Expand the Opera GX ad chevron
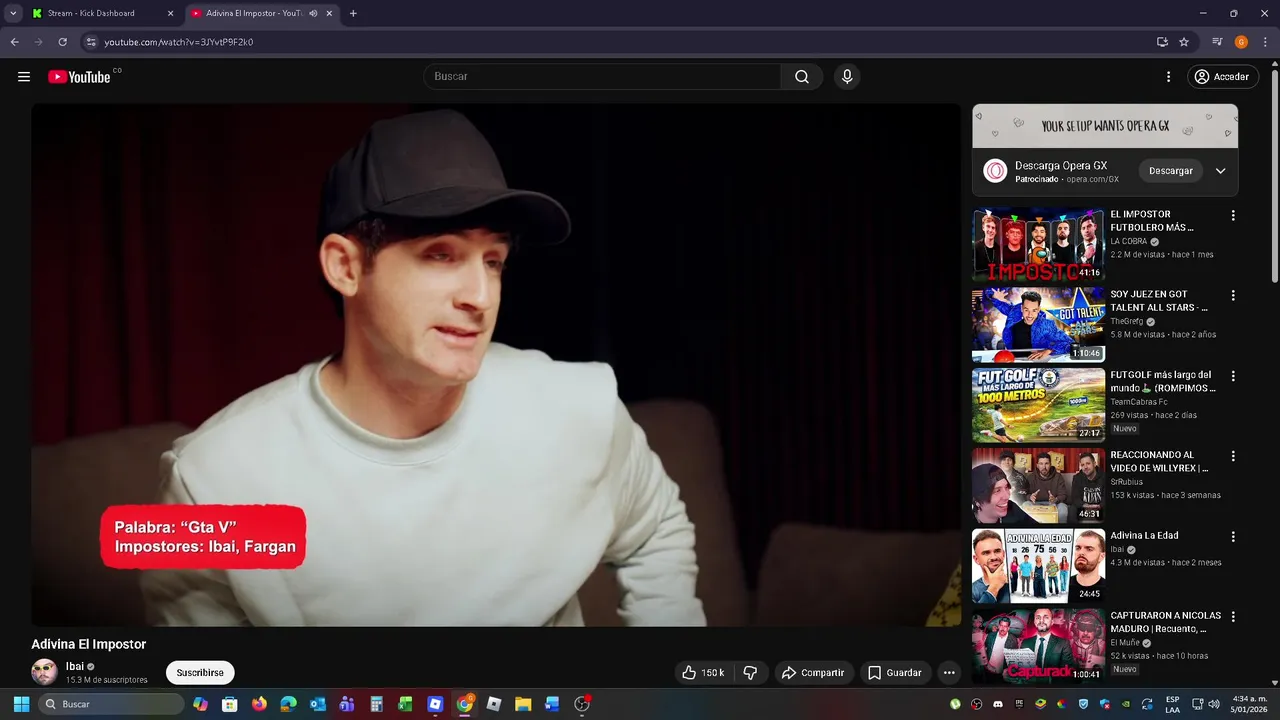The height and width of the screenshot is (720, 1280). [1220, 171]
